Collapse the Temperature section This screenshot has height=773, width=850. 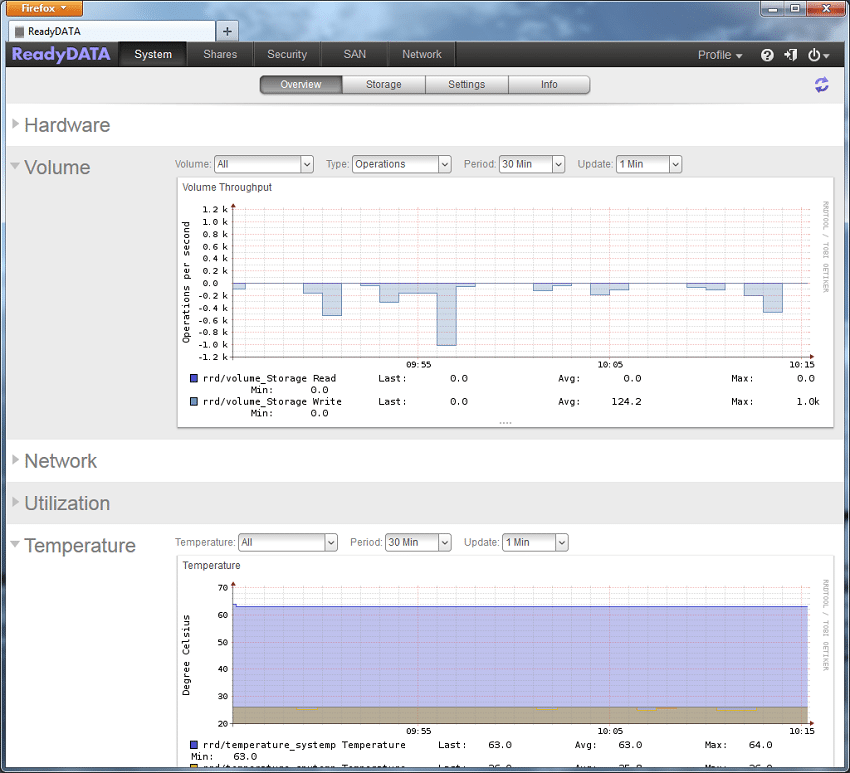(15, 544)
